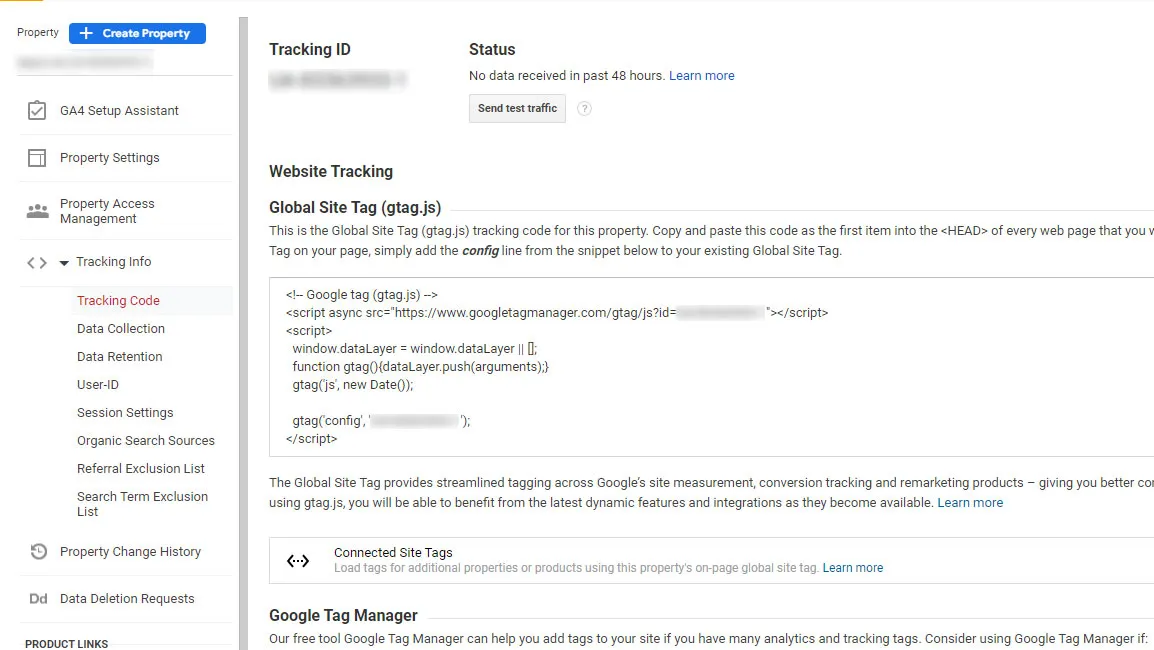Click the Property Settings layout icon
1154x650 pixels.
[x=37, y=158]
